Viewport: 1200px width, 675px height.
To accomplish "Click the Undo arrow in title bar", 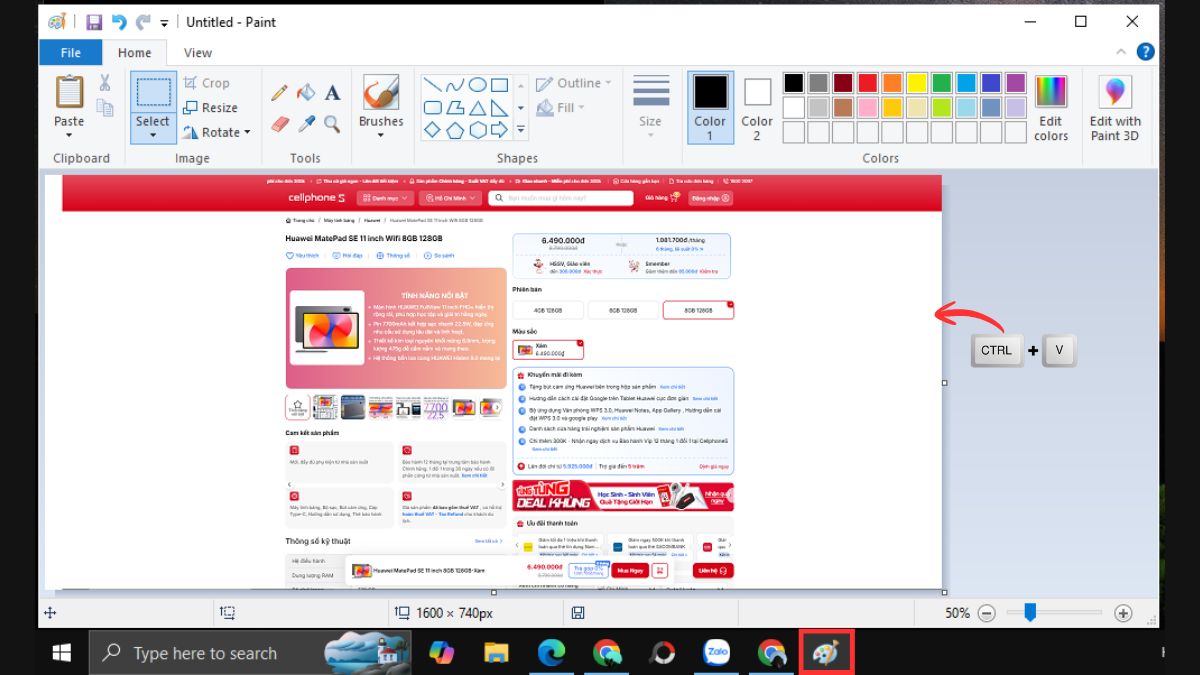I will pos(120,22).
